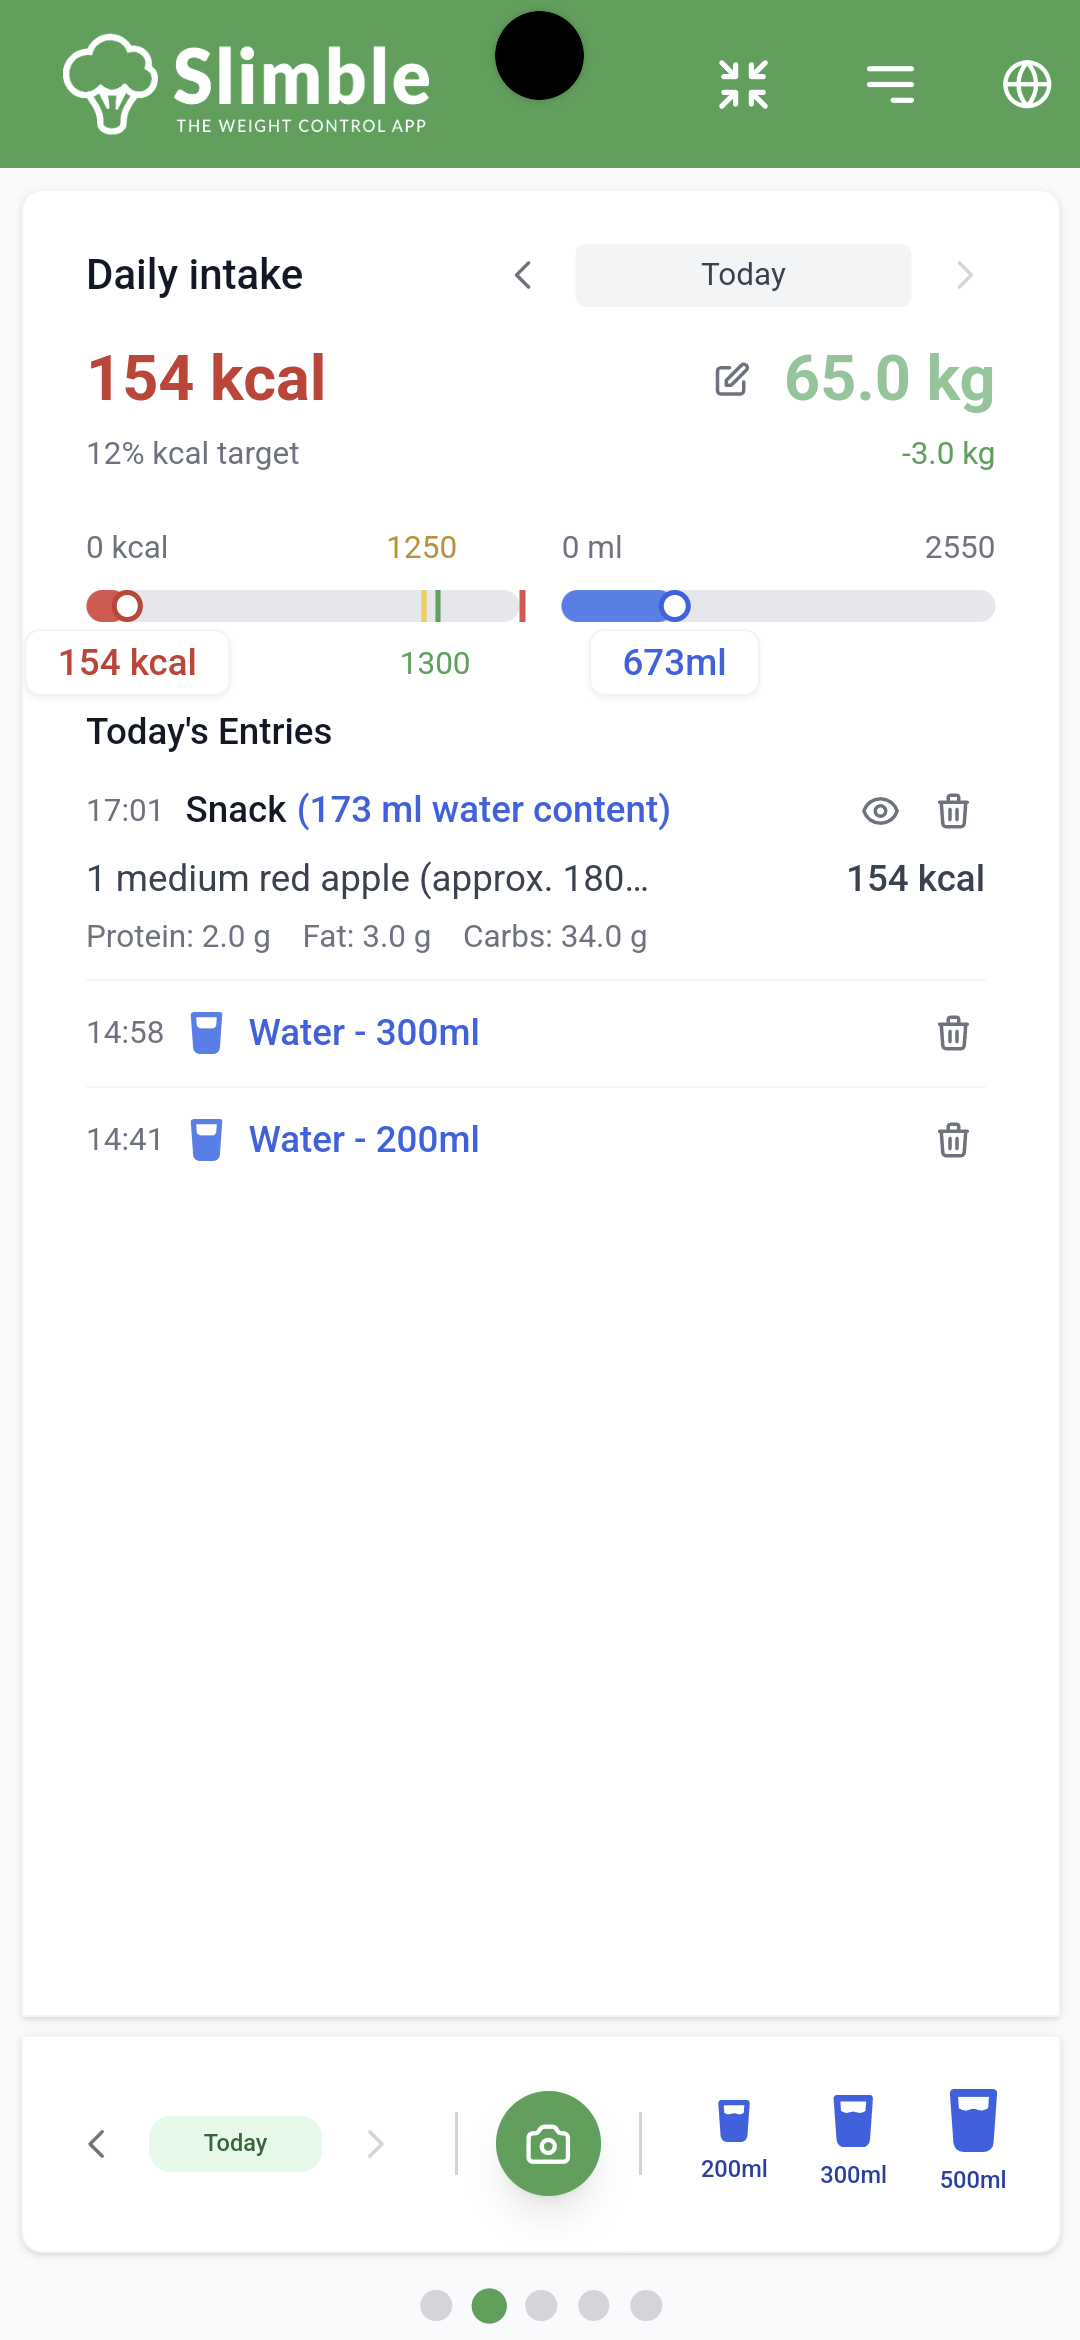Open the language globe icon

1027,84
